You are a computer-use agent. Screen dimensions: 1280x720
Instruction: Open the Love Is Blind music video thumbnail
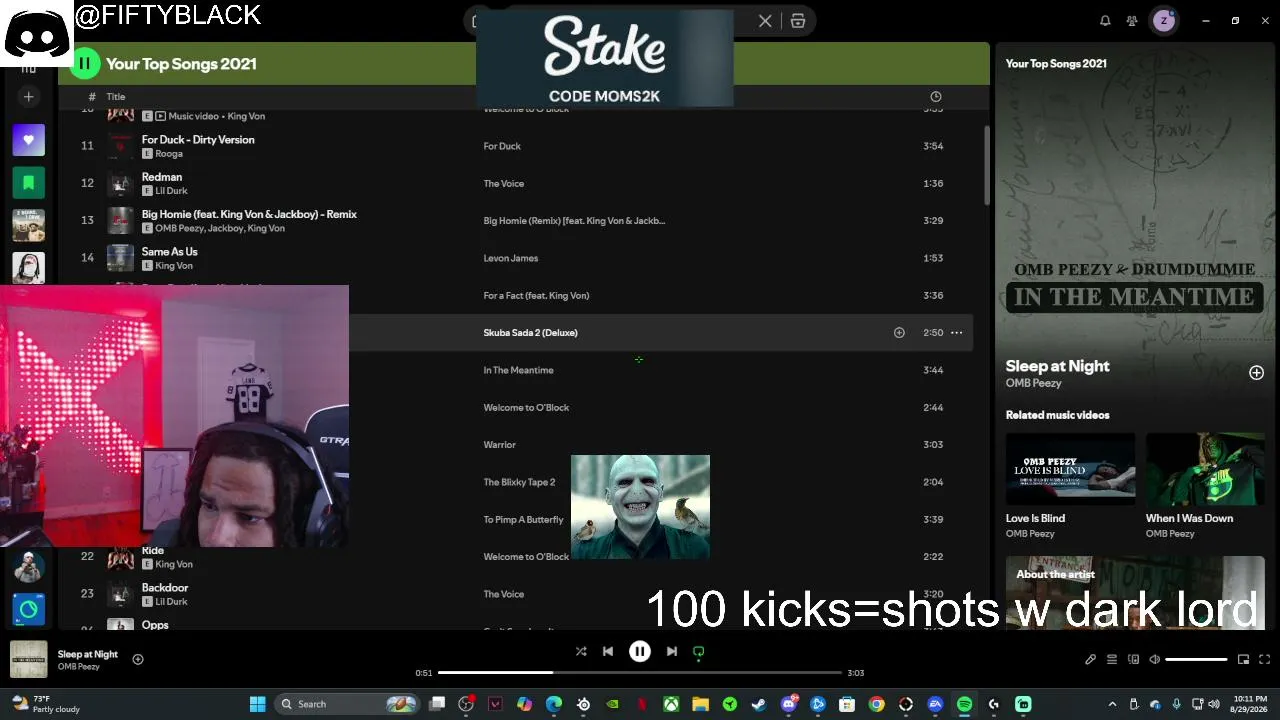[x=1070, y=469]
